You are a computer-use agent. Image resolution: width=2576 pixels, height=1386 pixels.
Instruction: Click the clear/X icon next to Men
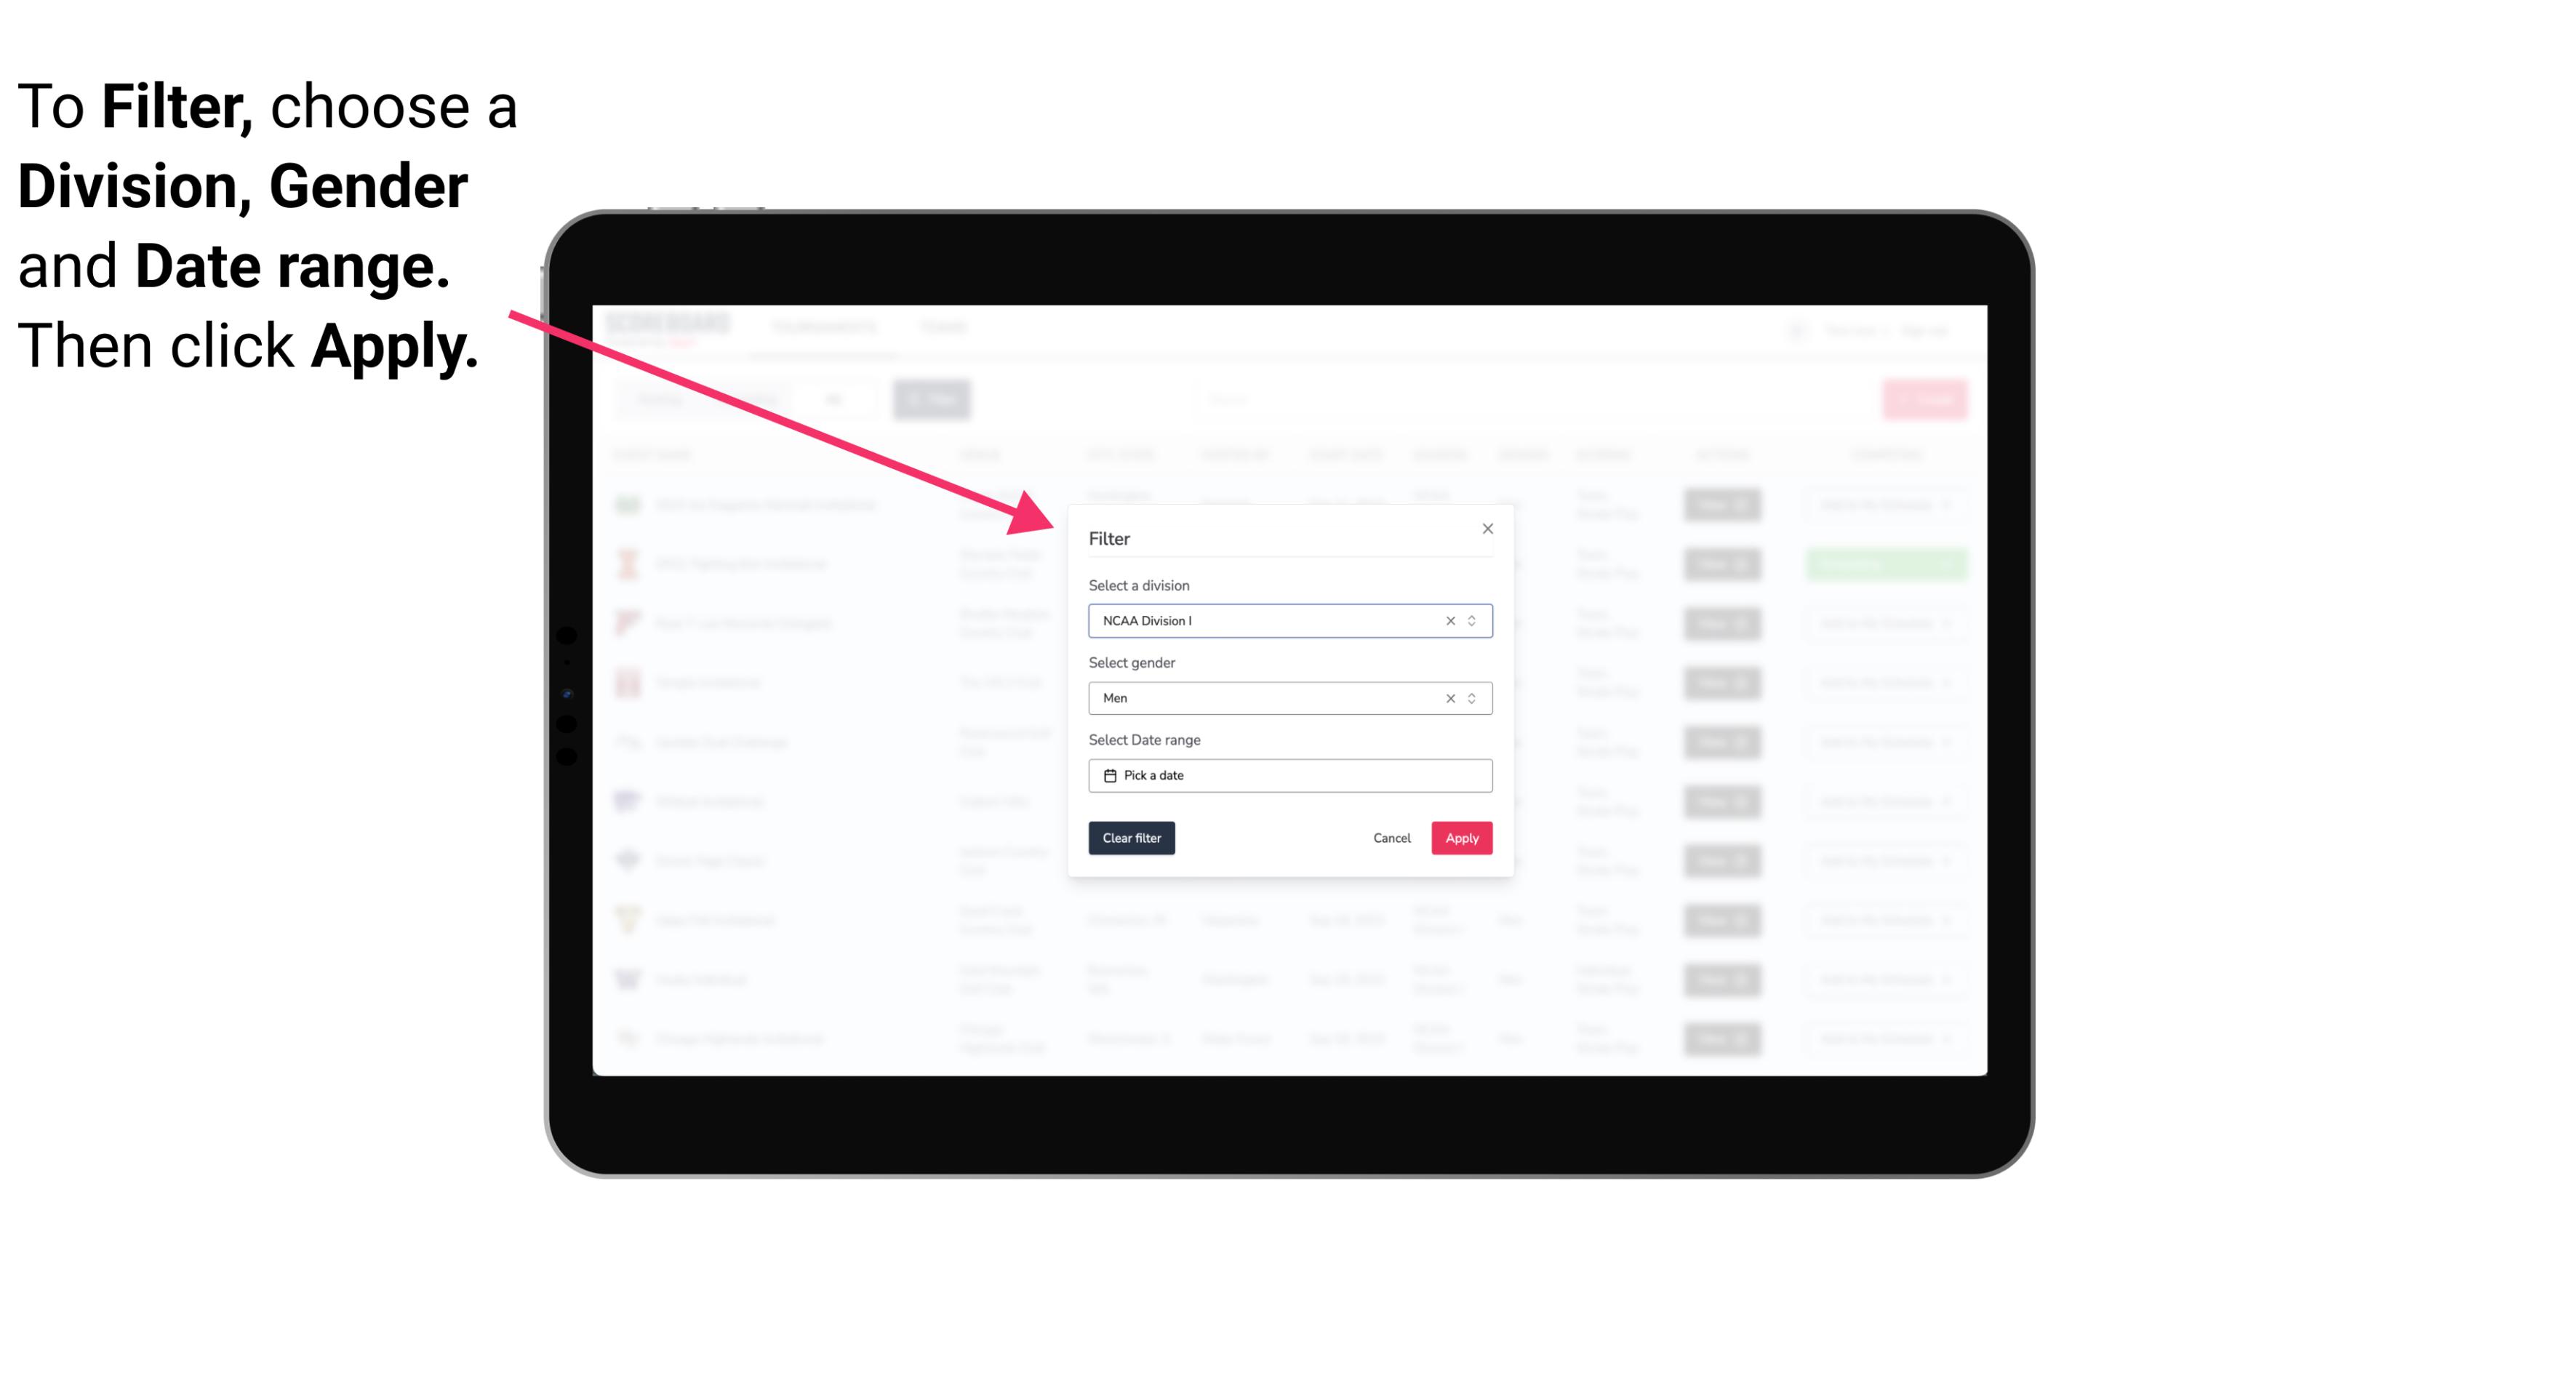tap(1447, 698)
